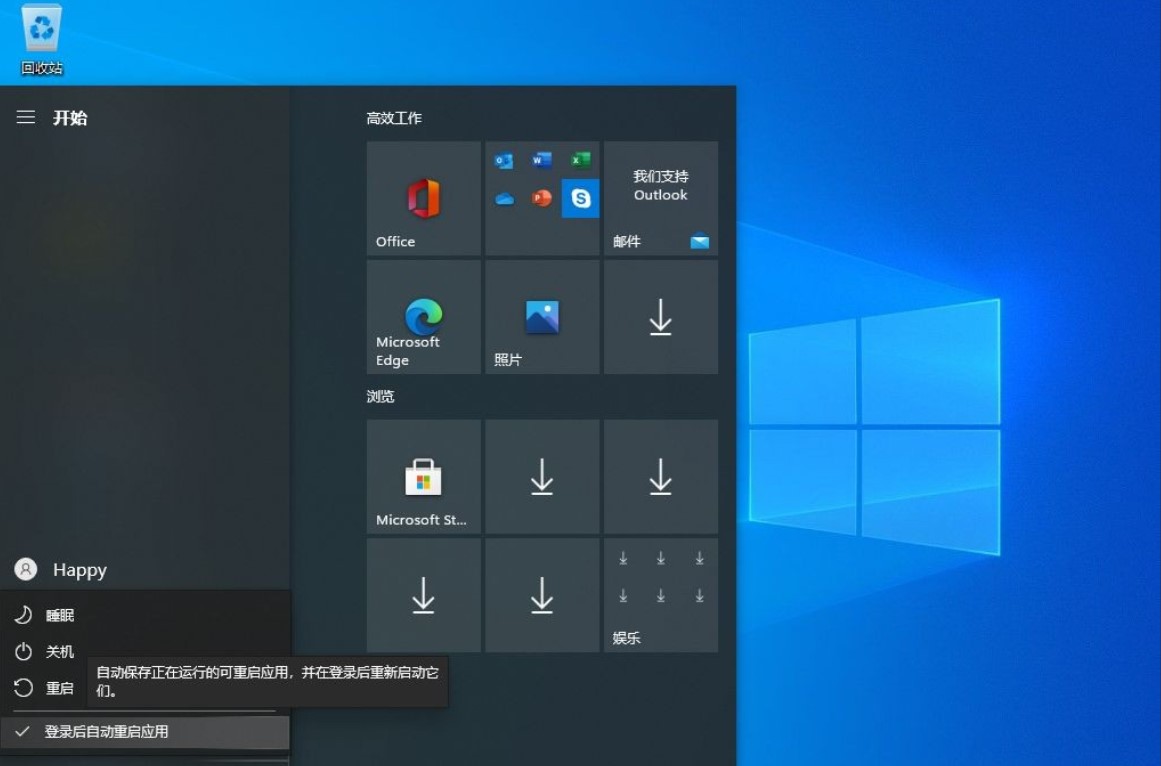Open the Recycle Bin desktop icon

[x=42, y=39]
